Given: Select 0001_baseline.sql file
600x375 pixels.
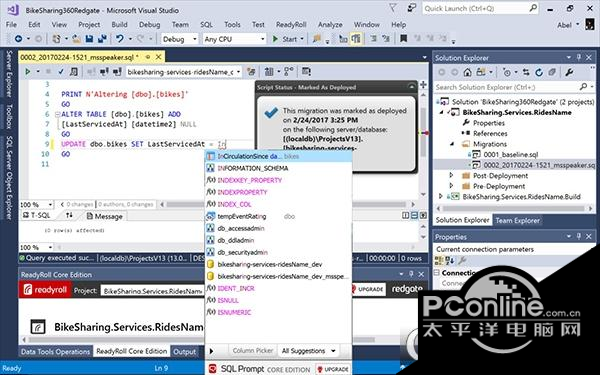Looking at the screenshot, I should pos(510,155).
